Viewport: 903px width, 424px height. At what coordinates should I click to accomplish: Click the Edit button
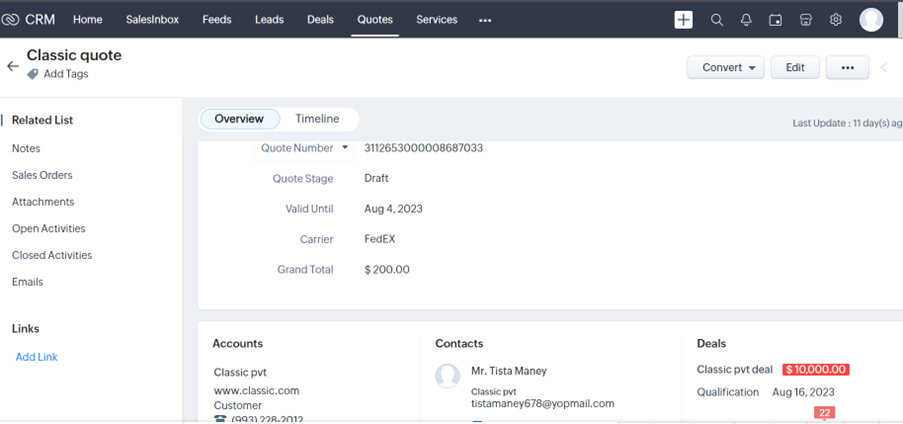point(795,67)
